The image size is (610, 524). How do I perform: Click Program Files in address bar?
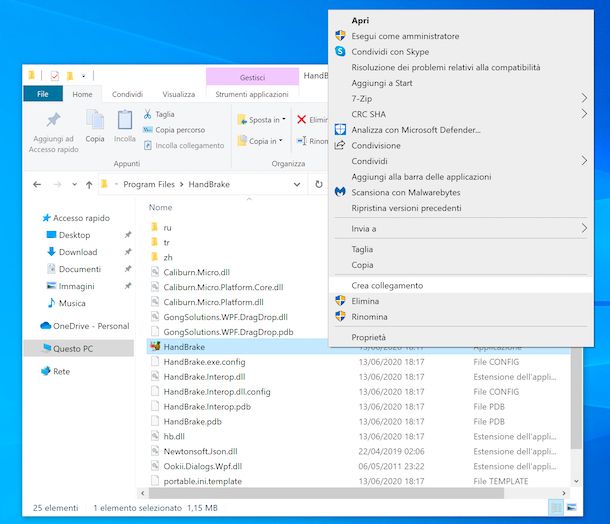tap(149, 184)
